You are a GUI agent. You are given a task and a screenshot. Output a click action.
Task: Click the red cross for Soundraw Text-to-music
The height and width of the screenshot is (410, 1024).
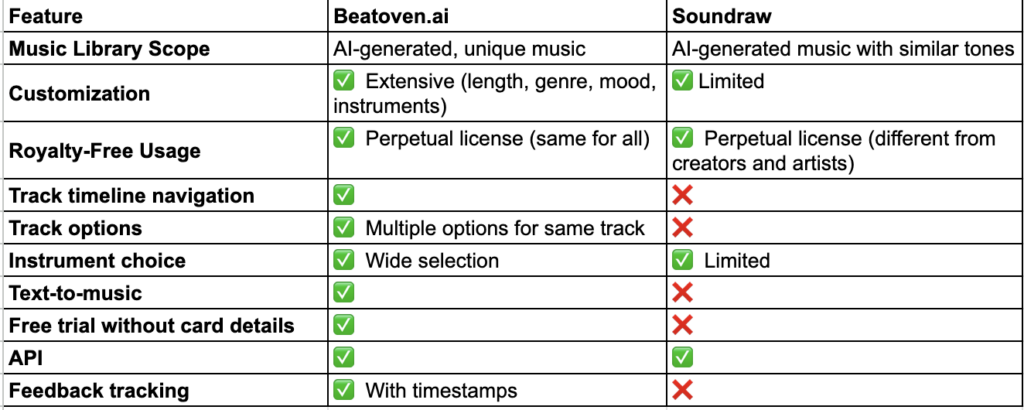click(684, 293)
